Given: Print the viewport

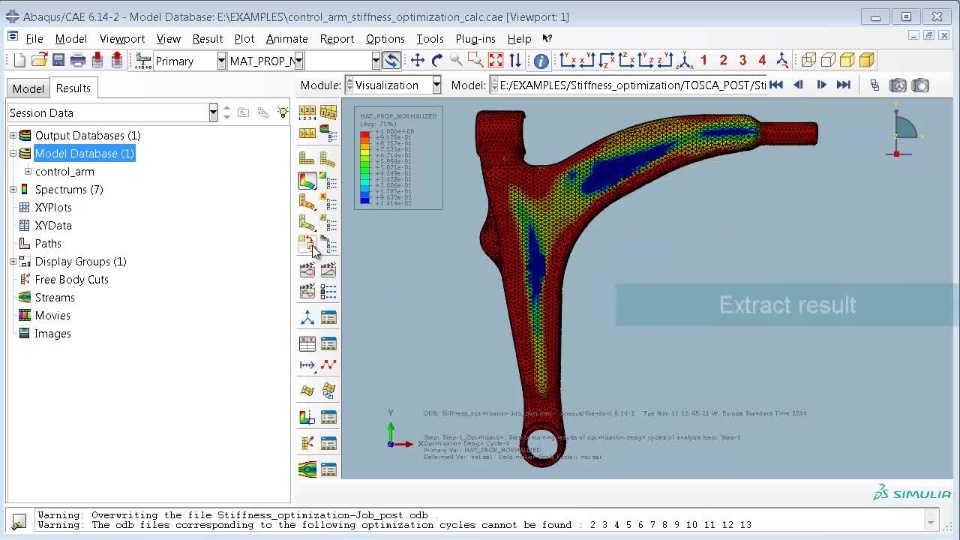Looking at the screenshot, I should pyautogui.click(x=78, y=60).
